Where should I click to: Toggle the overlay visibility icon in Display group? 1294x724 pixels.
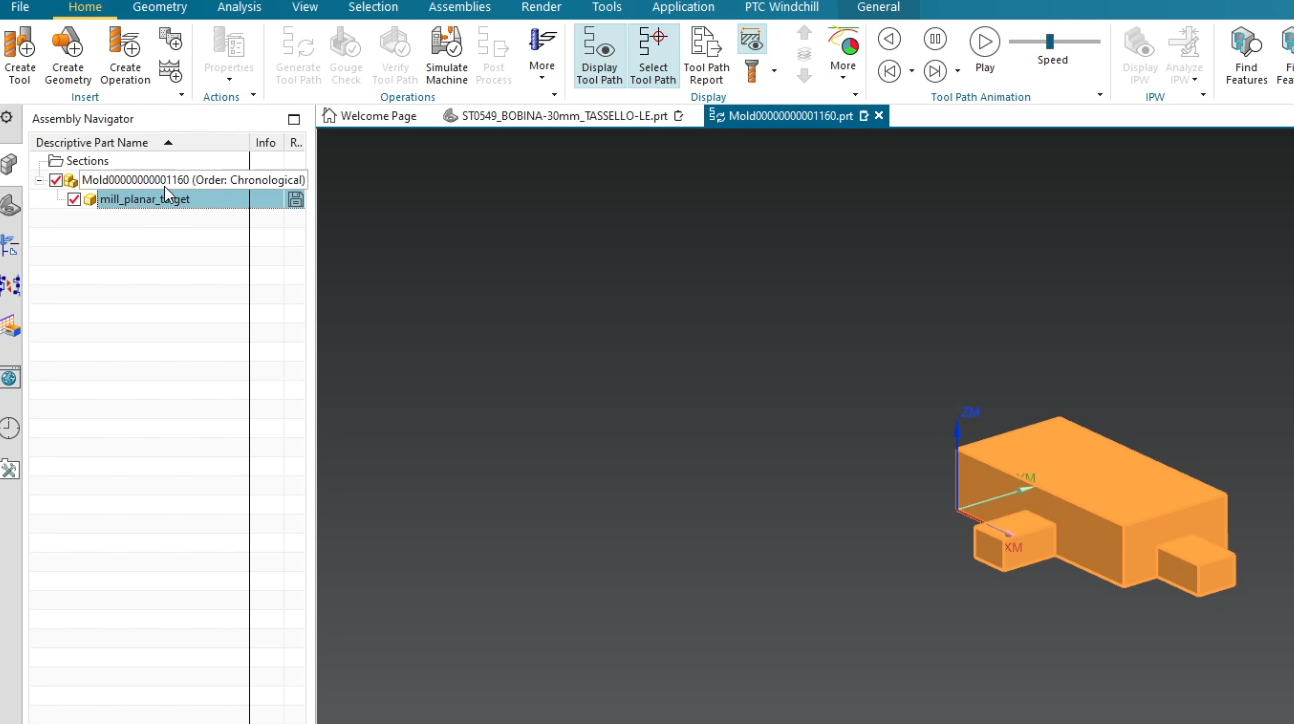coord(752,39)
